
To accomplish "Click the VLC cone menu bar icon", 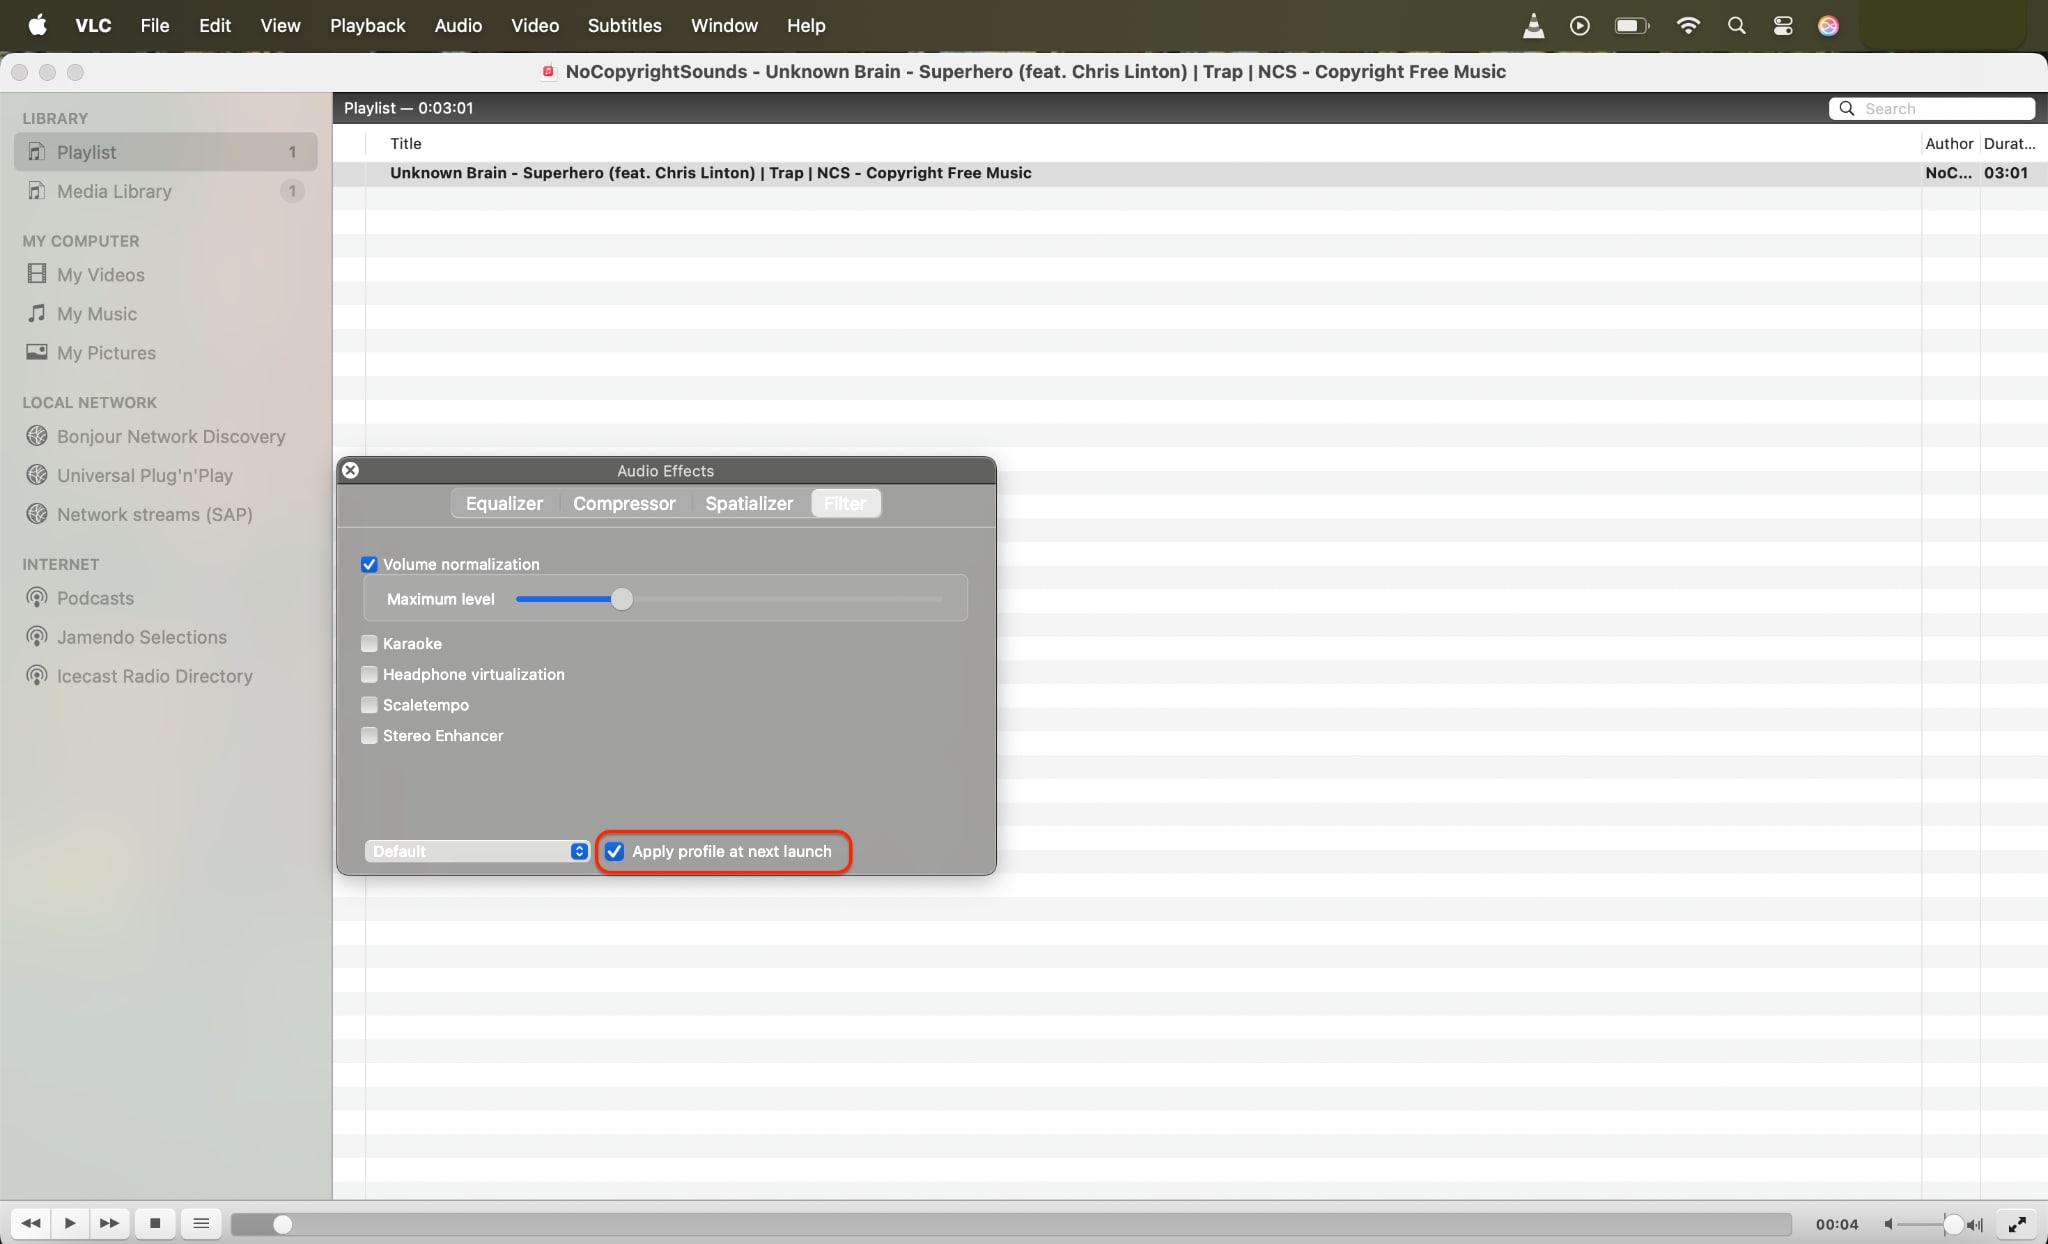I will click(1533, 26).
